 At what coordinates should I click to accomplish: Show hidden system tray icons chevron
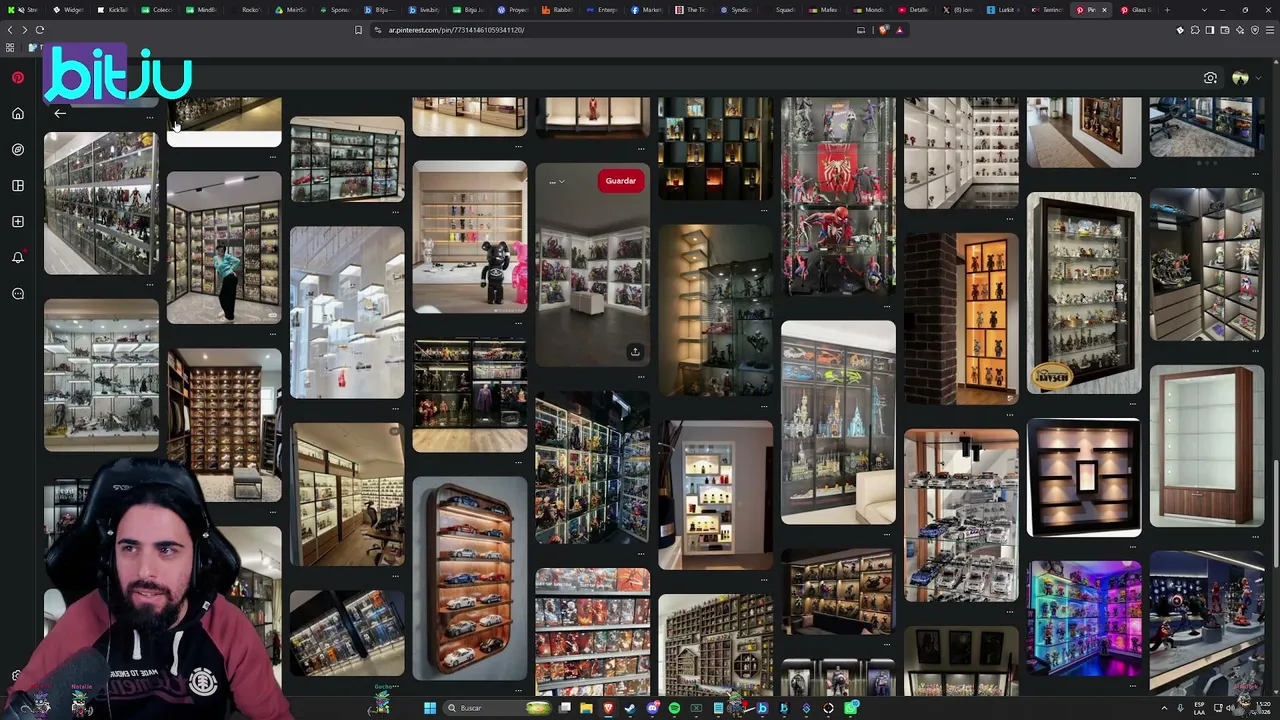1166,708
